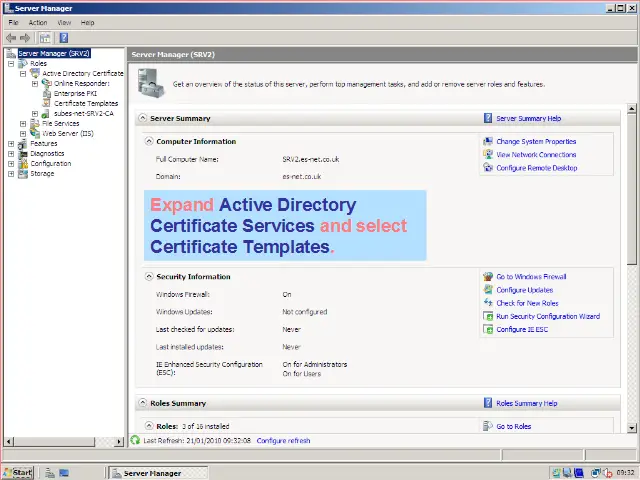640x480 pixels.
Task: Open the Help menu
Action: pyautogui.click(x=87, y=22)
